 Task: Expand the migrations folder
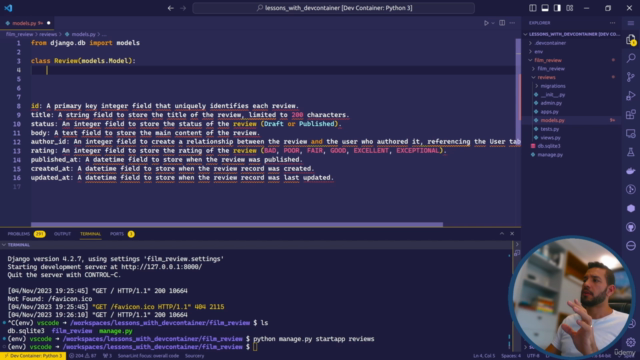(x=553, y=86)
